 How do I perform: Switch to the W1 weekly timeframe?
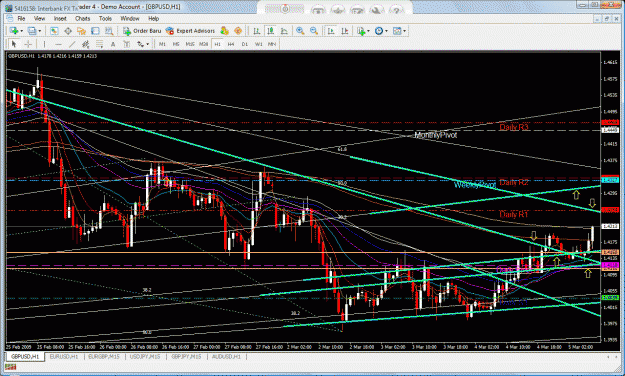pos(258,44)
